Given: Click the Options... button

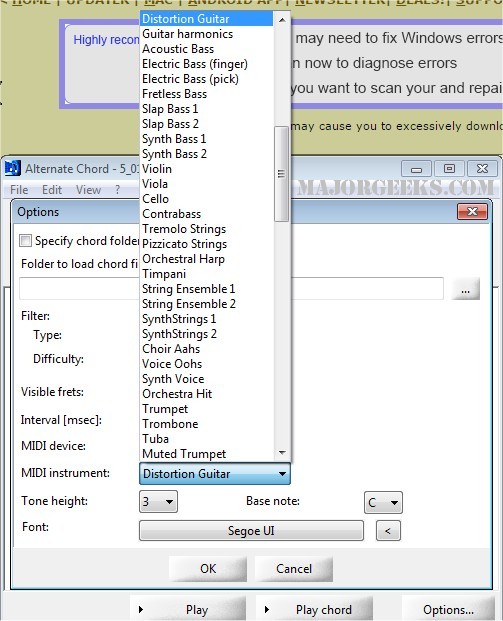Looking at the screenshot, I should pos(448,610).
